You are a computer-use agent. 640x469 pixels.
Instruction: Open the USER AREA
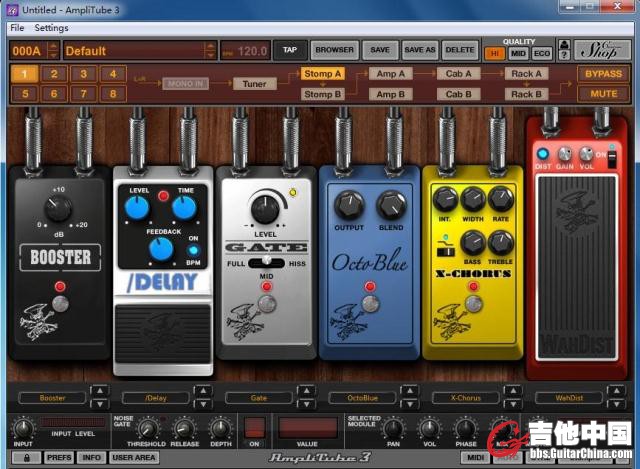133,458
